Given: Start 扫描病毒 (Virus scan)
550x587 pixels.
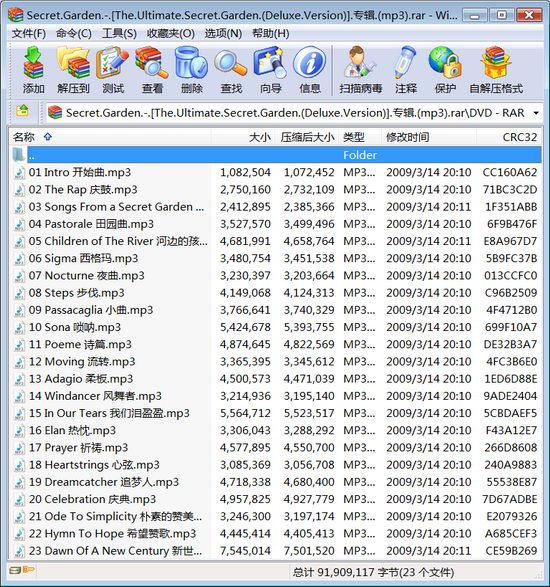Looking at the screenshot, I should coord(361,70).
